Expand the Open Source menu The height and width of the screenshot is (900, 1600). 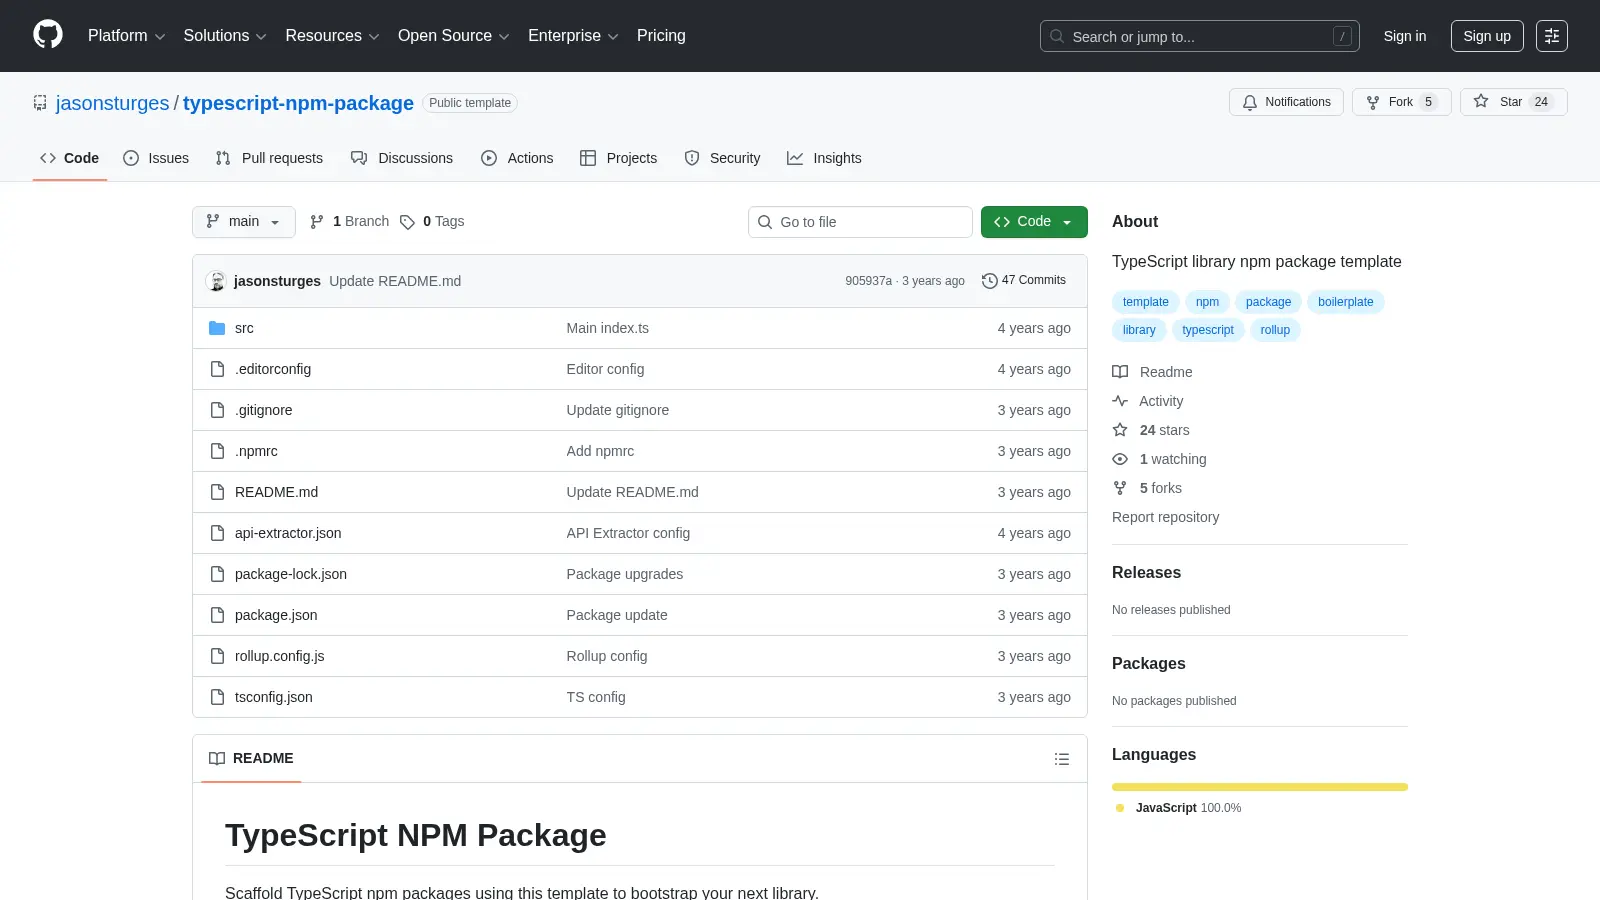coord(454,36)
